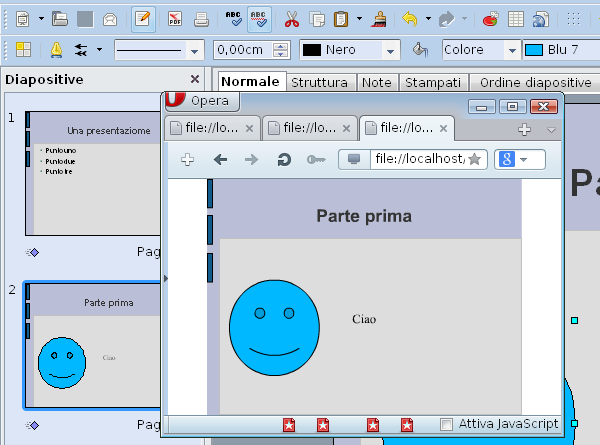The height and width of the screenshot is (445, 600).
Task: Toggle the edit file mode icon
Action: (143, 18)
